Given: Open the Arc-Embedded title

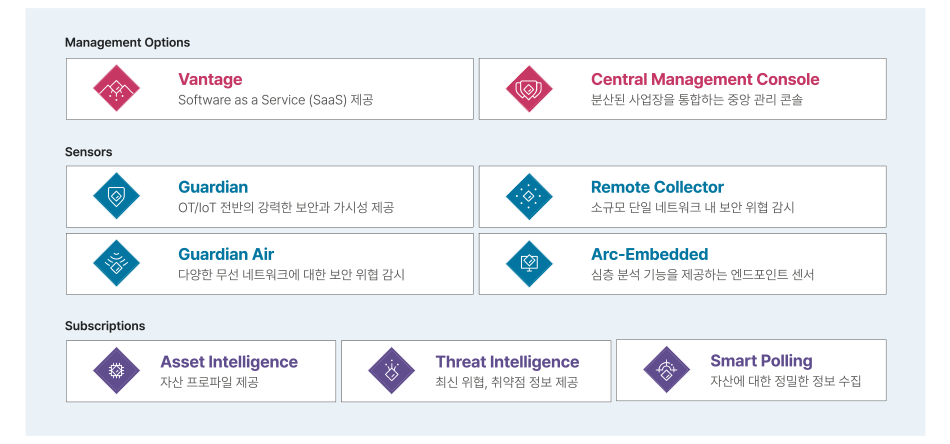Looking at the screenshot, I should coord(649,254).
